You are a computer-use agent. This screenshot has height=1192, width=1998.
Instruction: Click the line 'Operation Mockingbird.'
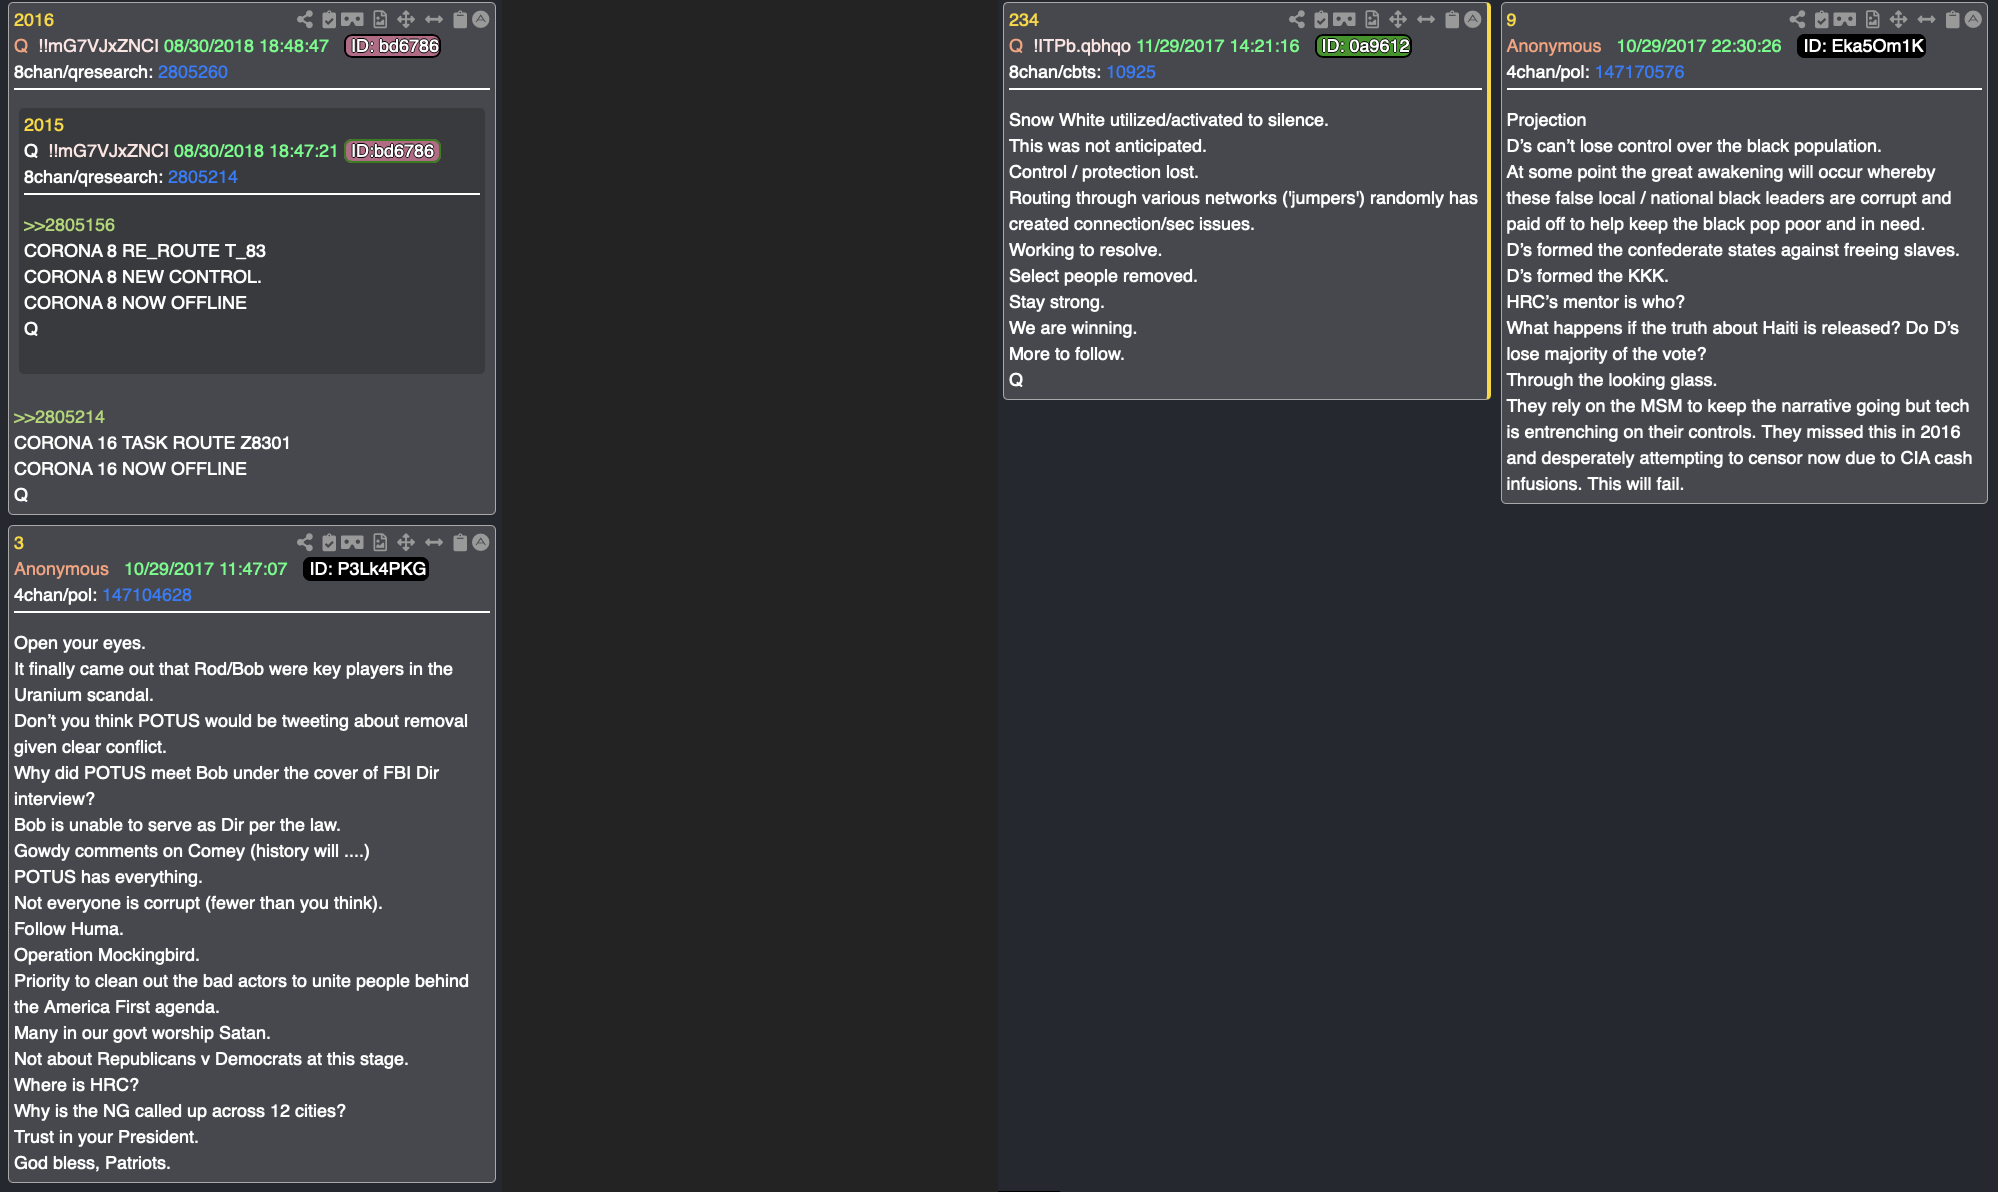[107, 955]
